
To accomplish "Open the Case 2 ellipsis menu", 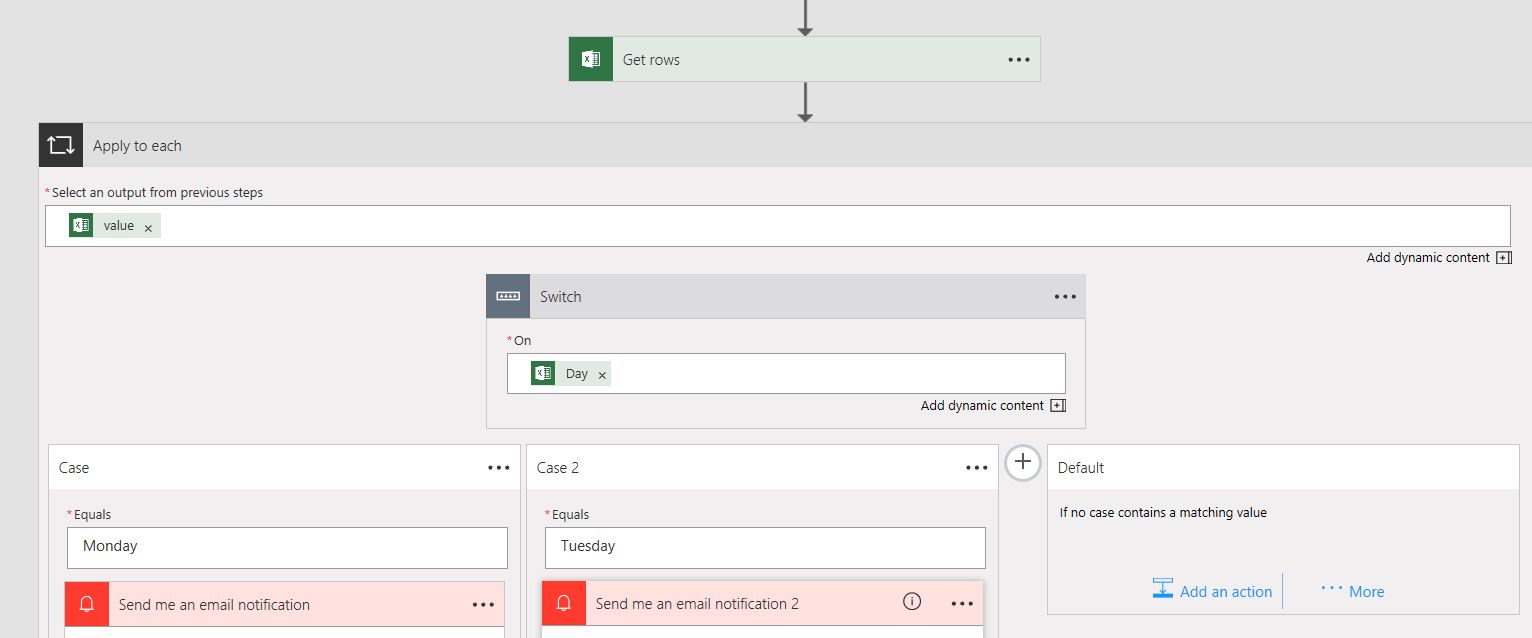I will tap(977, 468).
